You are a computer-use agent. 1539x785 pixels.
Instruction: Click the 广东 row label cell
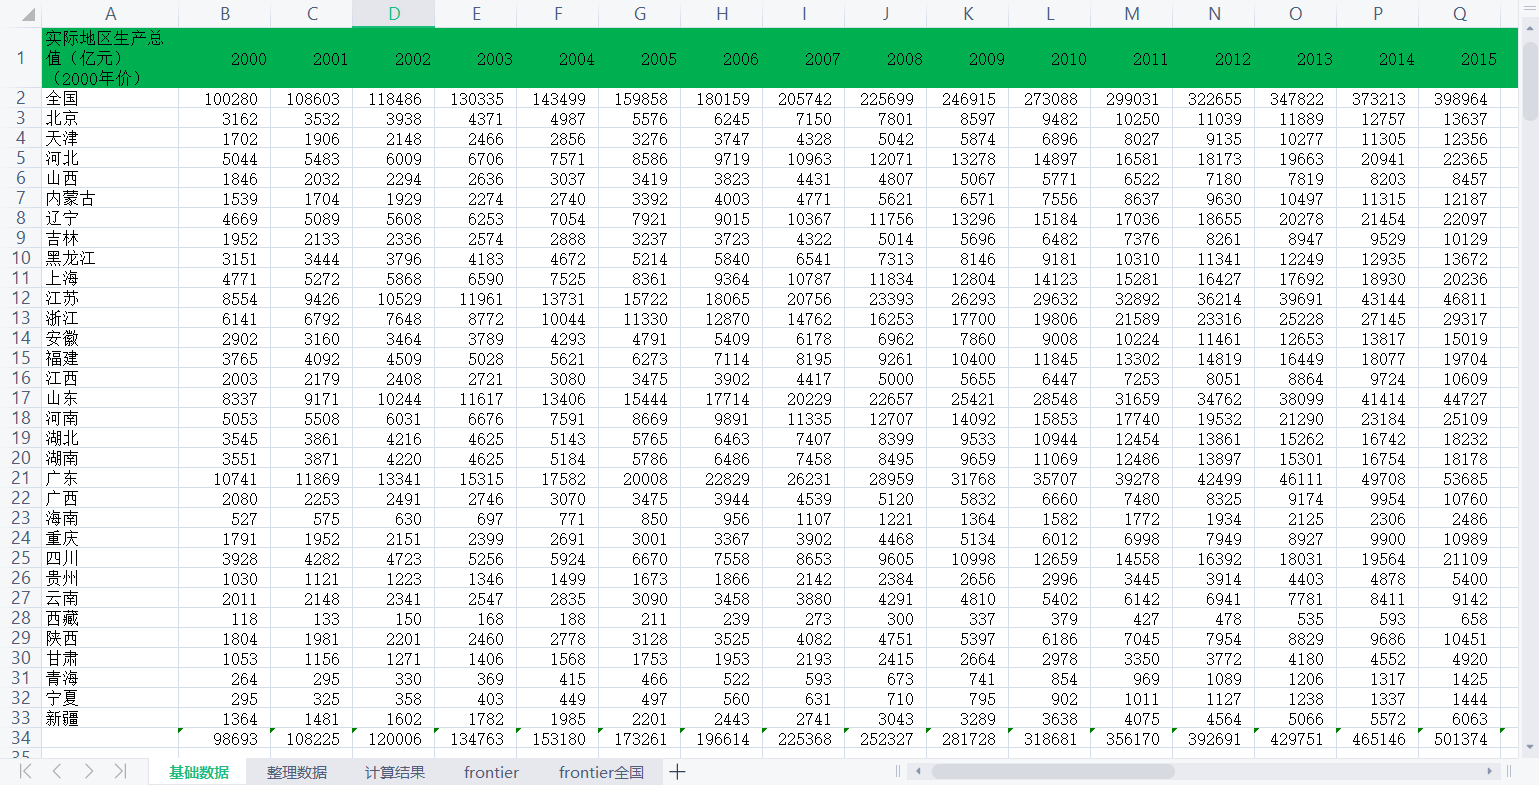click(110, 478)
